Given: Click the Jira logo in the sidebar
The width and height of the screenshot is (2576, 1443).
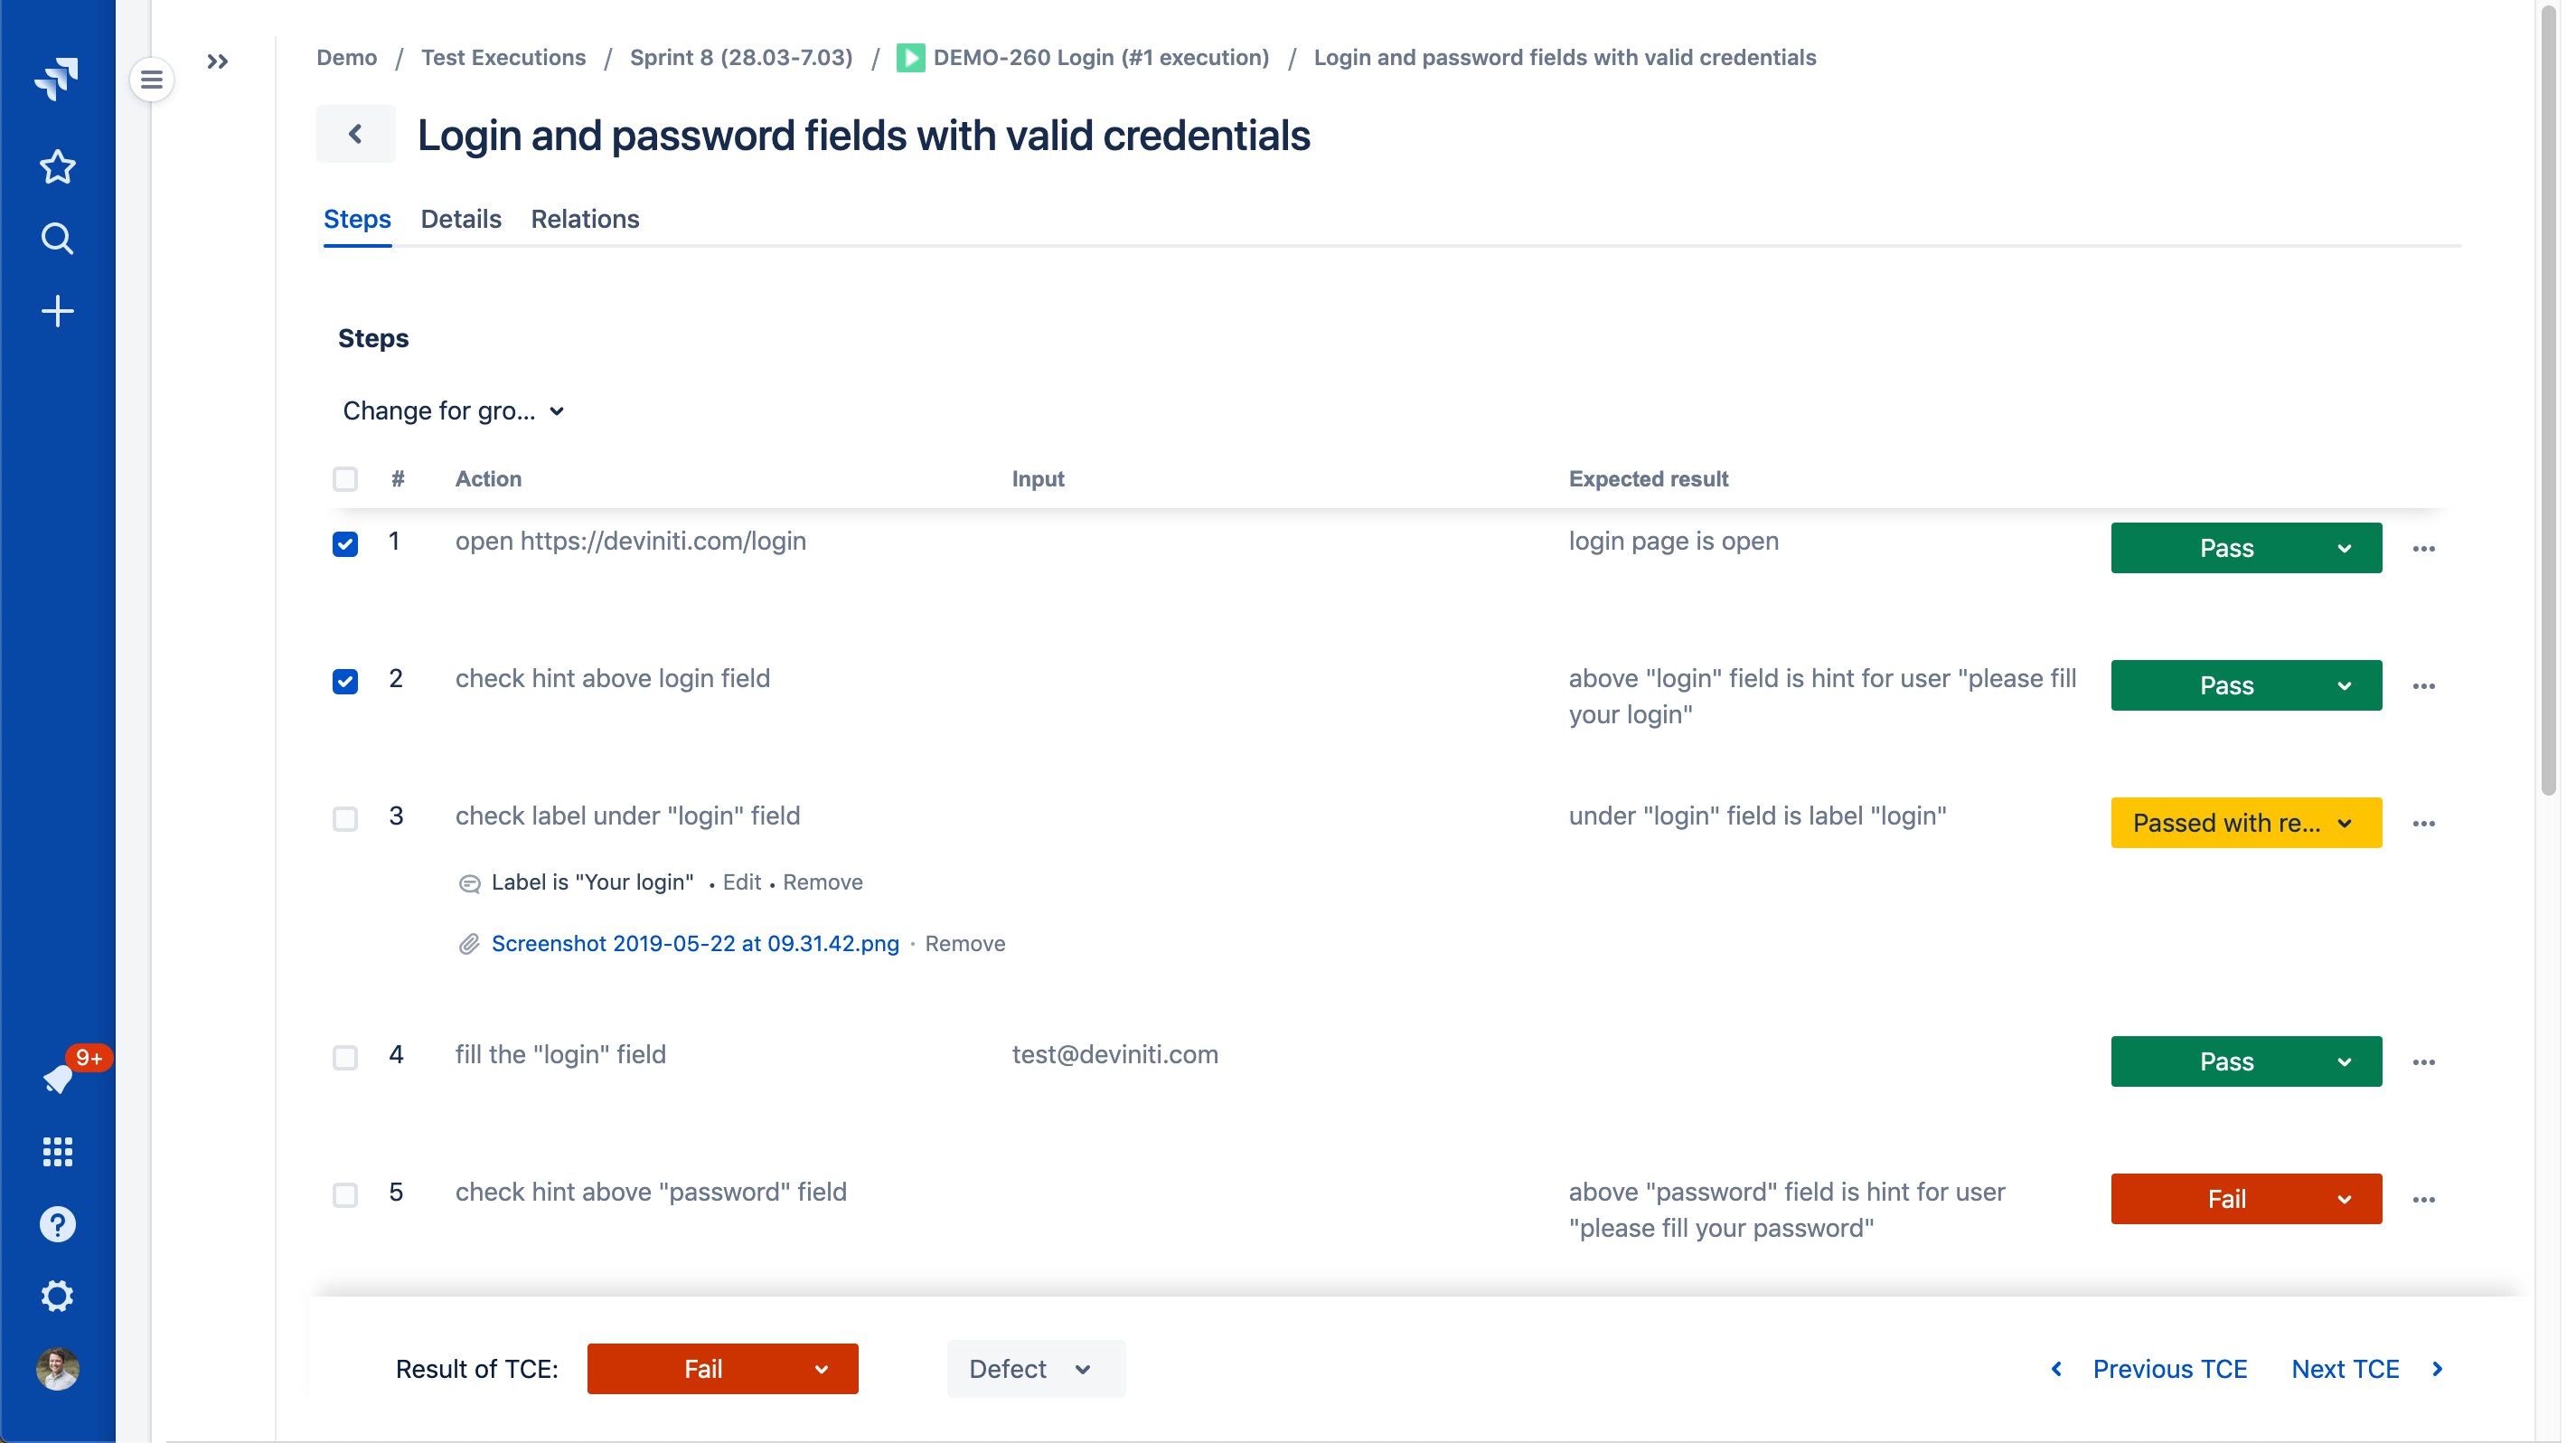Looking at the screenshot, I should point(57,78).
